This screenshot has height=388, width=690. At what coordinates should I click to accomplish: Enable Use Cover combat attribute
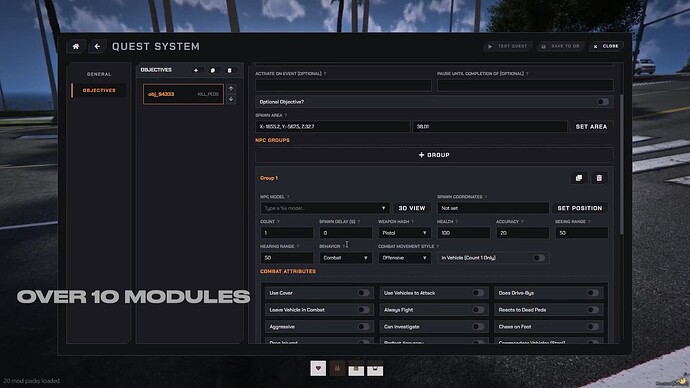363,293
